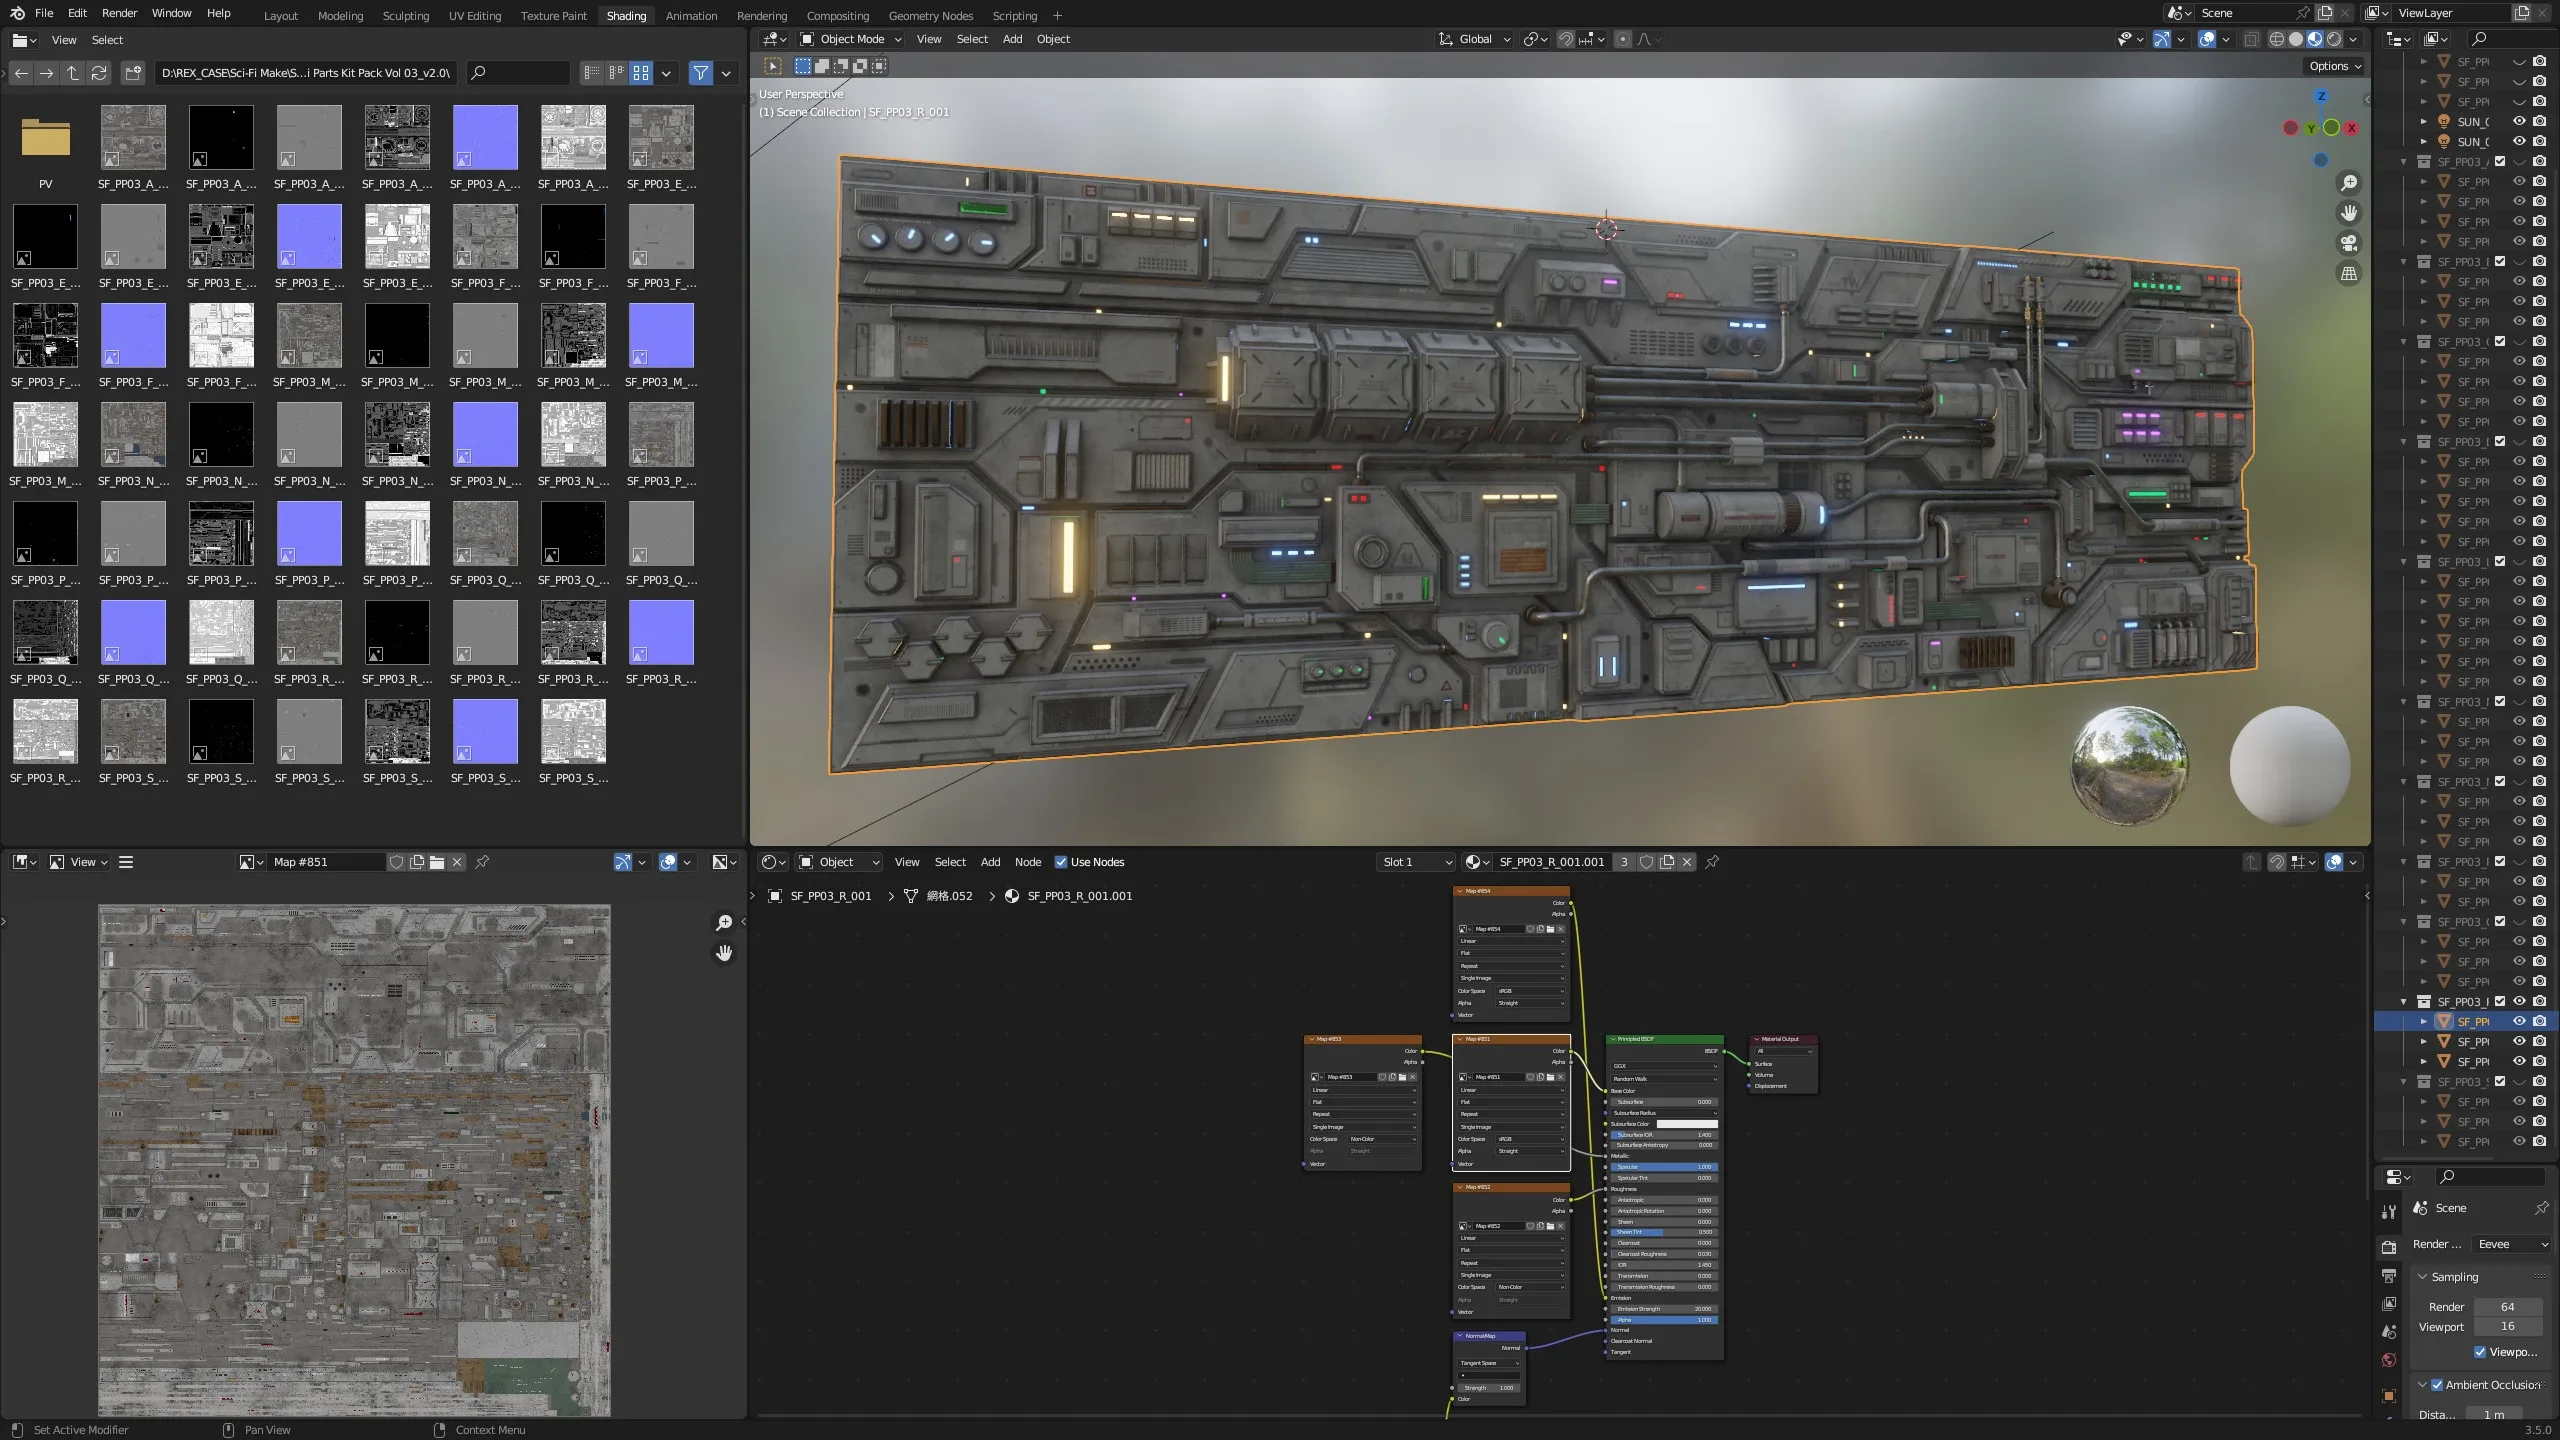Click zoom icon in 3D viewport
Screen dimensions: 2560x1440
(x=2349, y=183)
